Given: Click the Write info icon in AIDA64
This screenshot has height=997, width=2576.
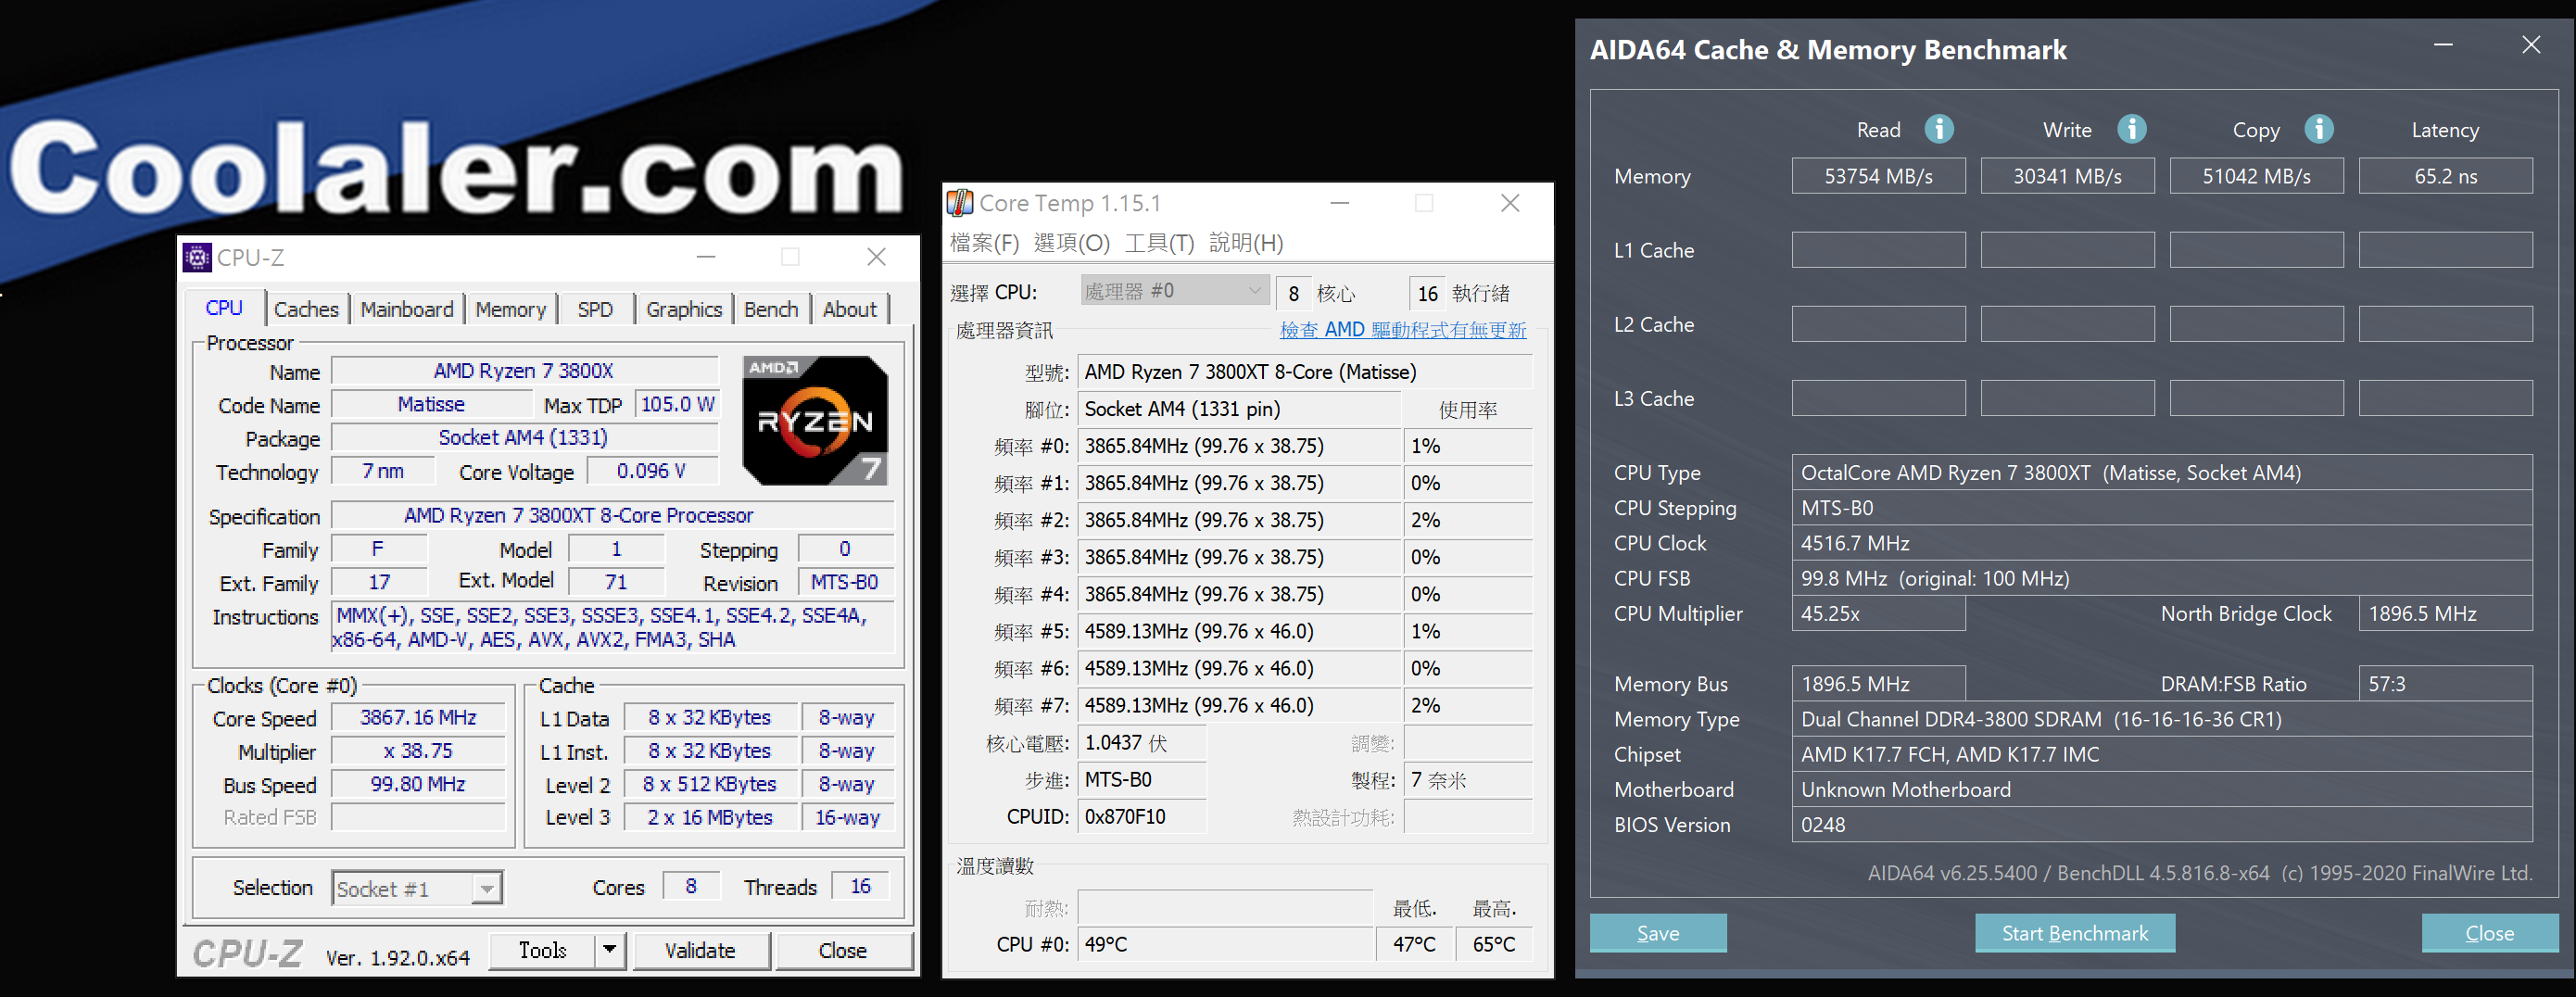Looking at the screenshot, I should coord(2131,129).
